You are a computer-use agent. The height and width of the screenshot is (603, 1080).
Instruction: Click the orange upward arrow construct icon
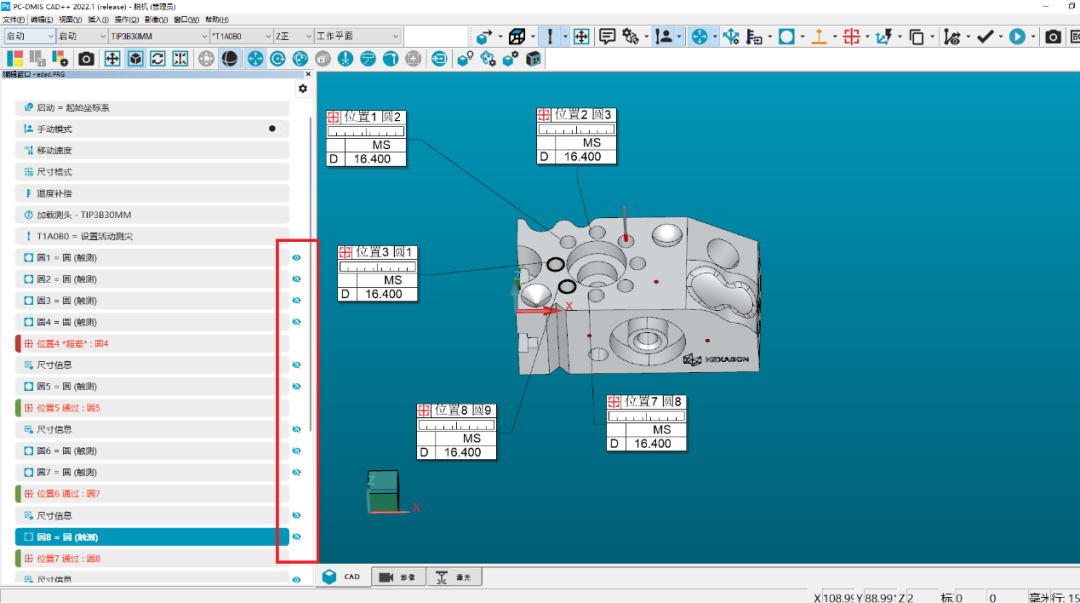point(819,37)
